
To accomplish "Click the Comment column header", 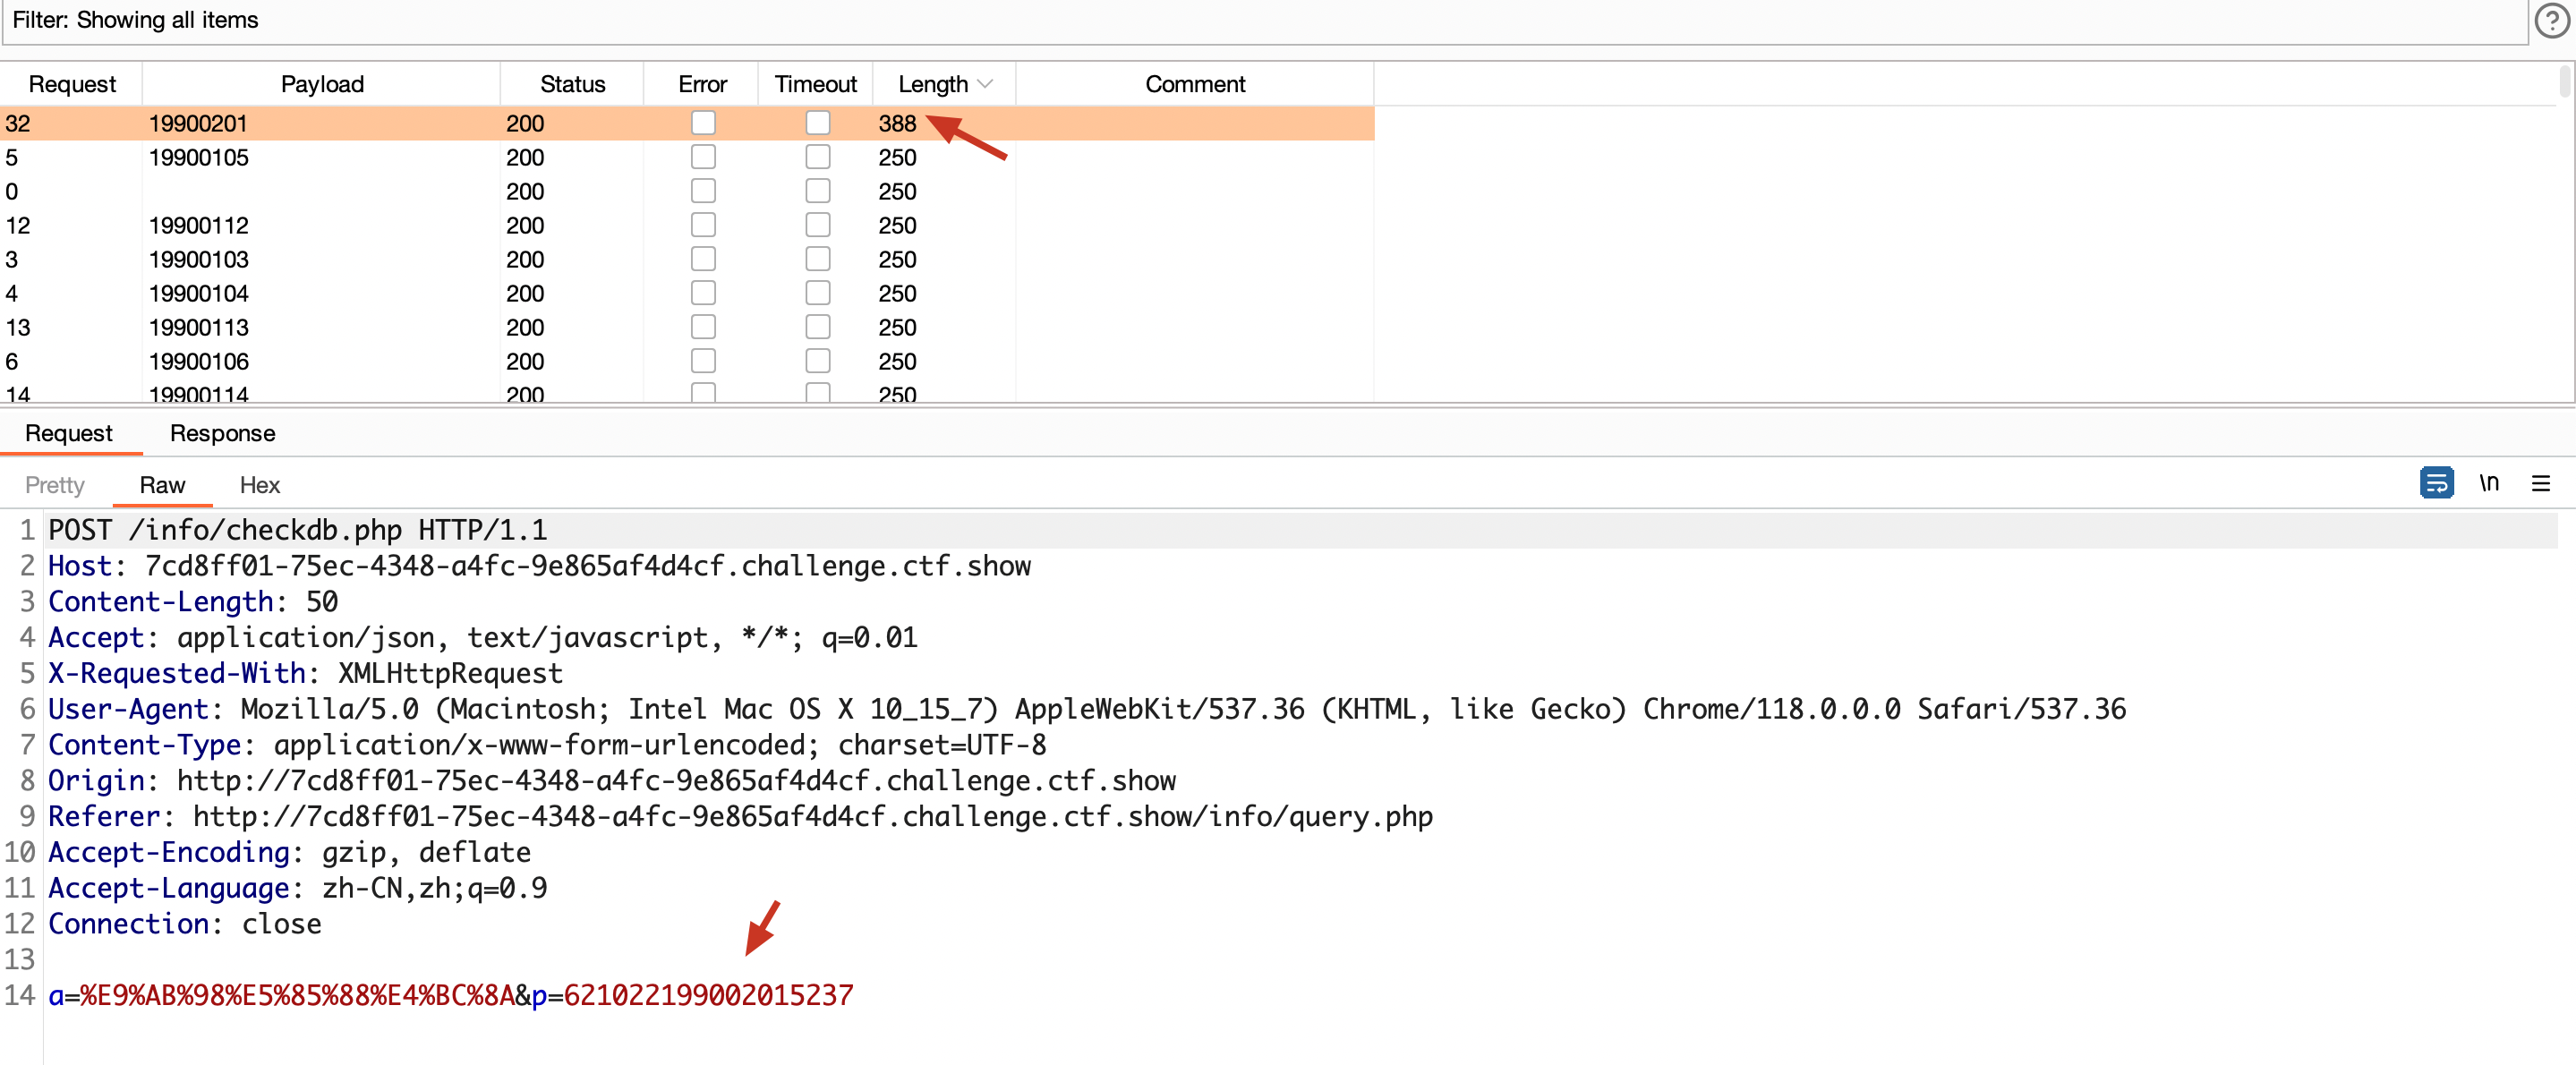I will click(x=1195, y=84).
